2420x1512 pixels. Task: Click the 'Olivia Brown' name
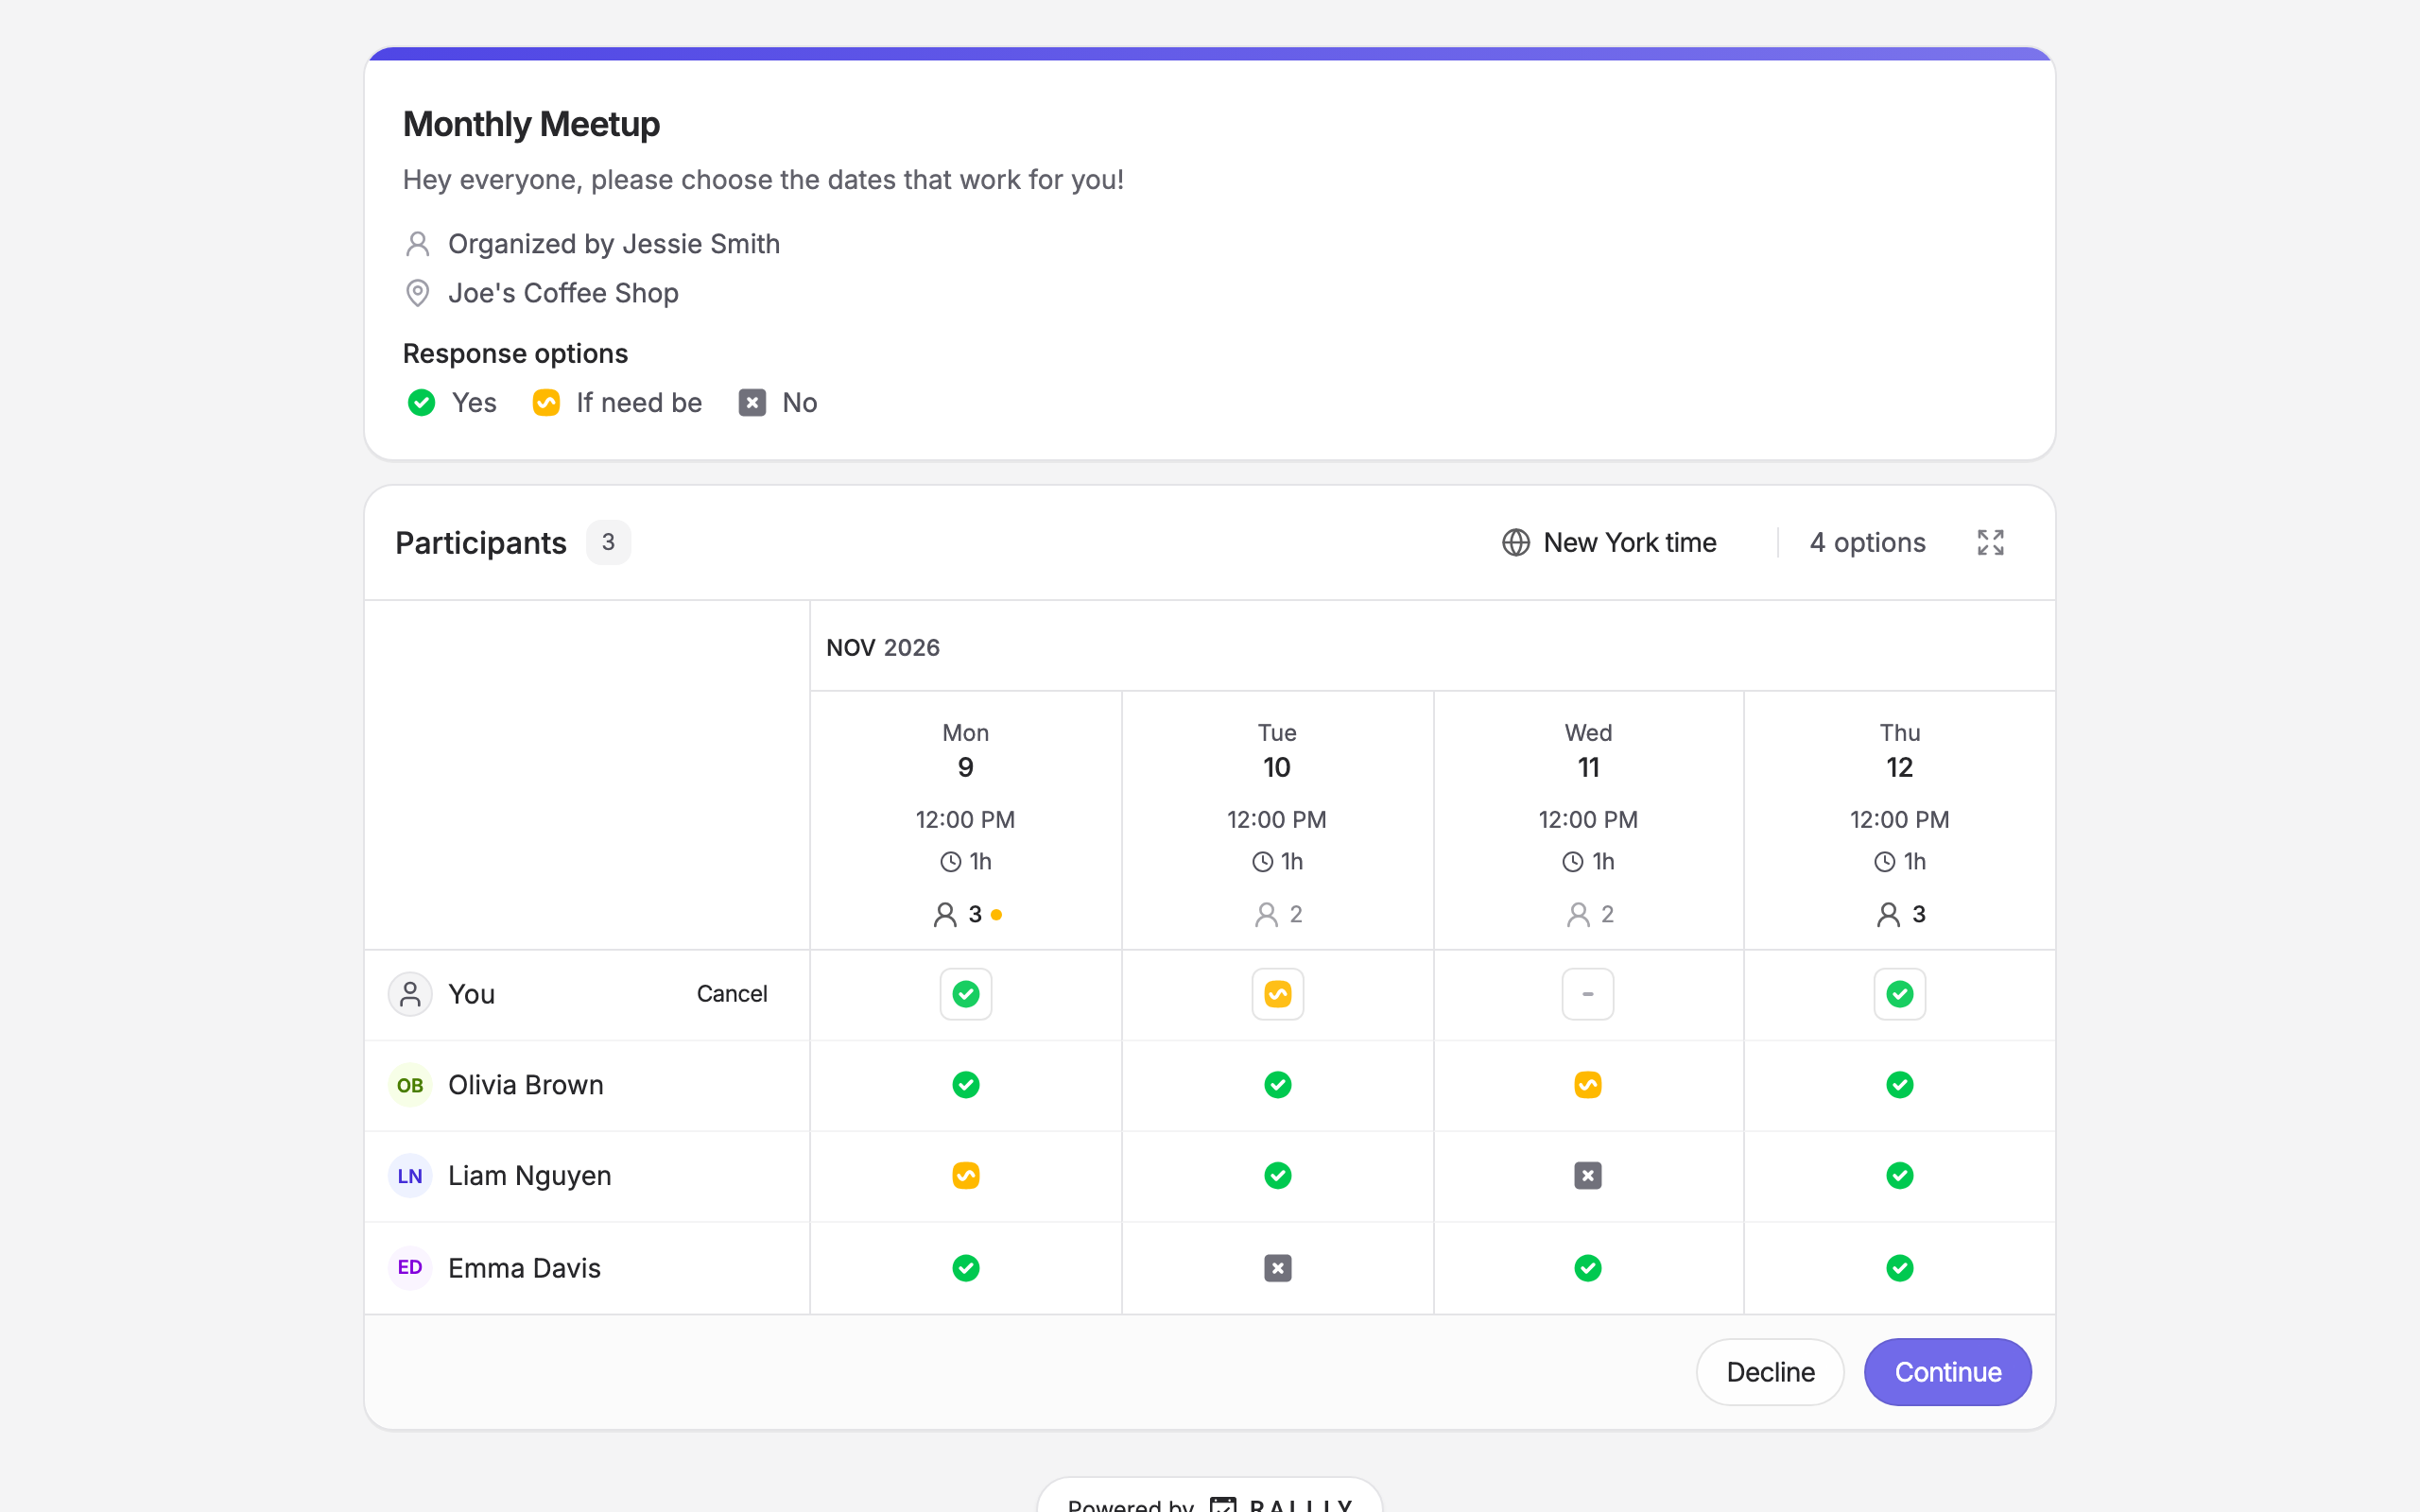point(526,1085)
